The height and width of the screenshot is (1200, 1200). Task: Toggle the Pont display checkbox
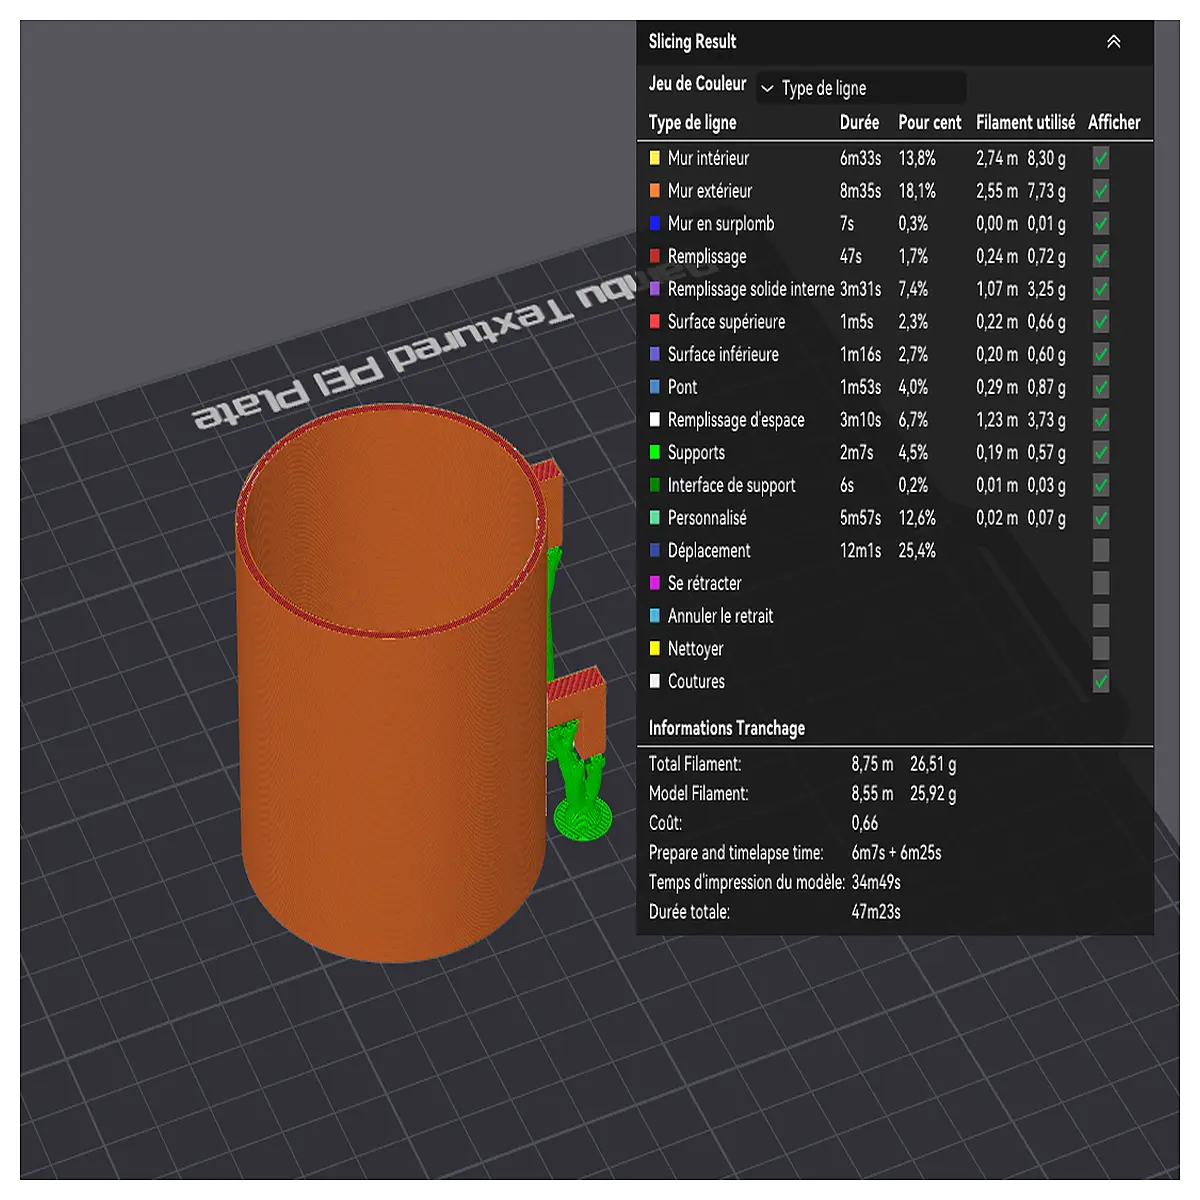coord(1101,387)
